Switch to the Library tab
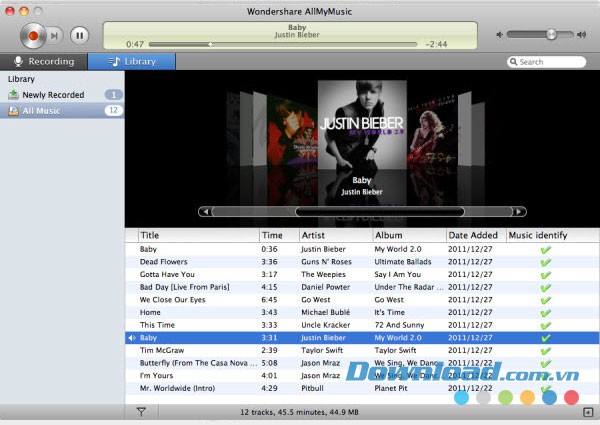The height and width of the screenshot is (425, 600). point(132,62)
